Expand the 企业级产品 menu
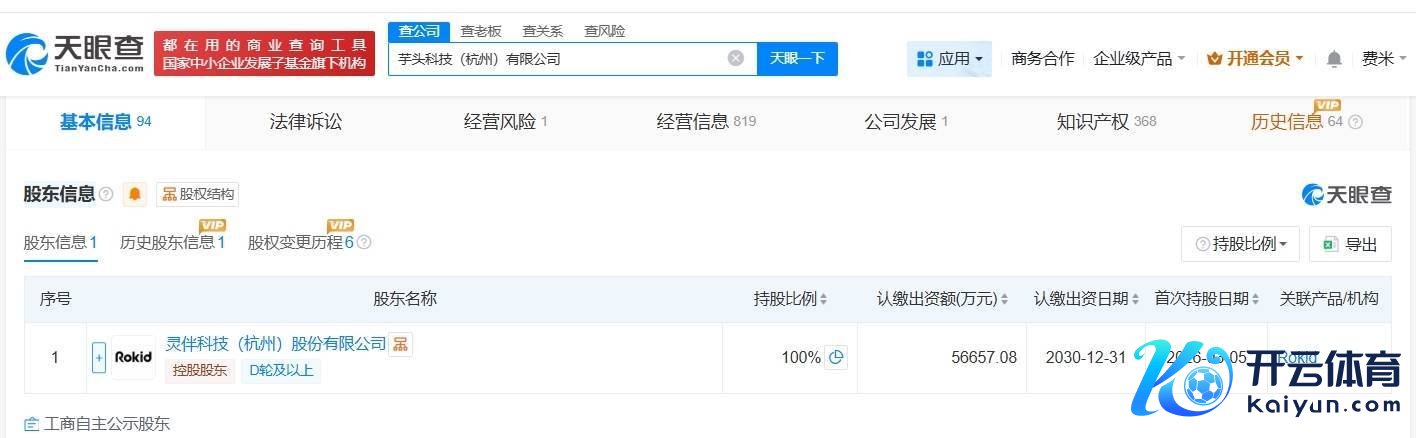This screenshot has height=438, width=1416. (1139, 59)
